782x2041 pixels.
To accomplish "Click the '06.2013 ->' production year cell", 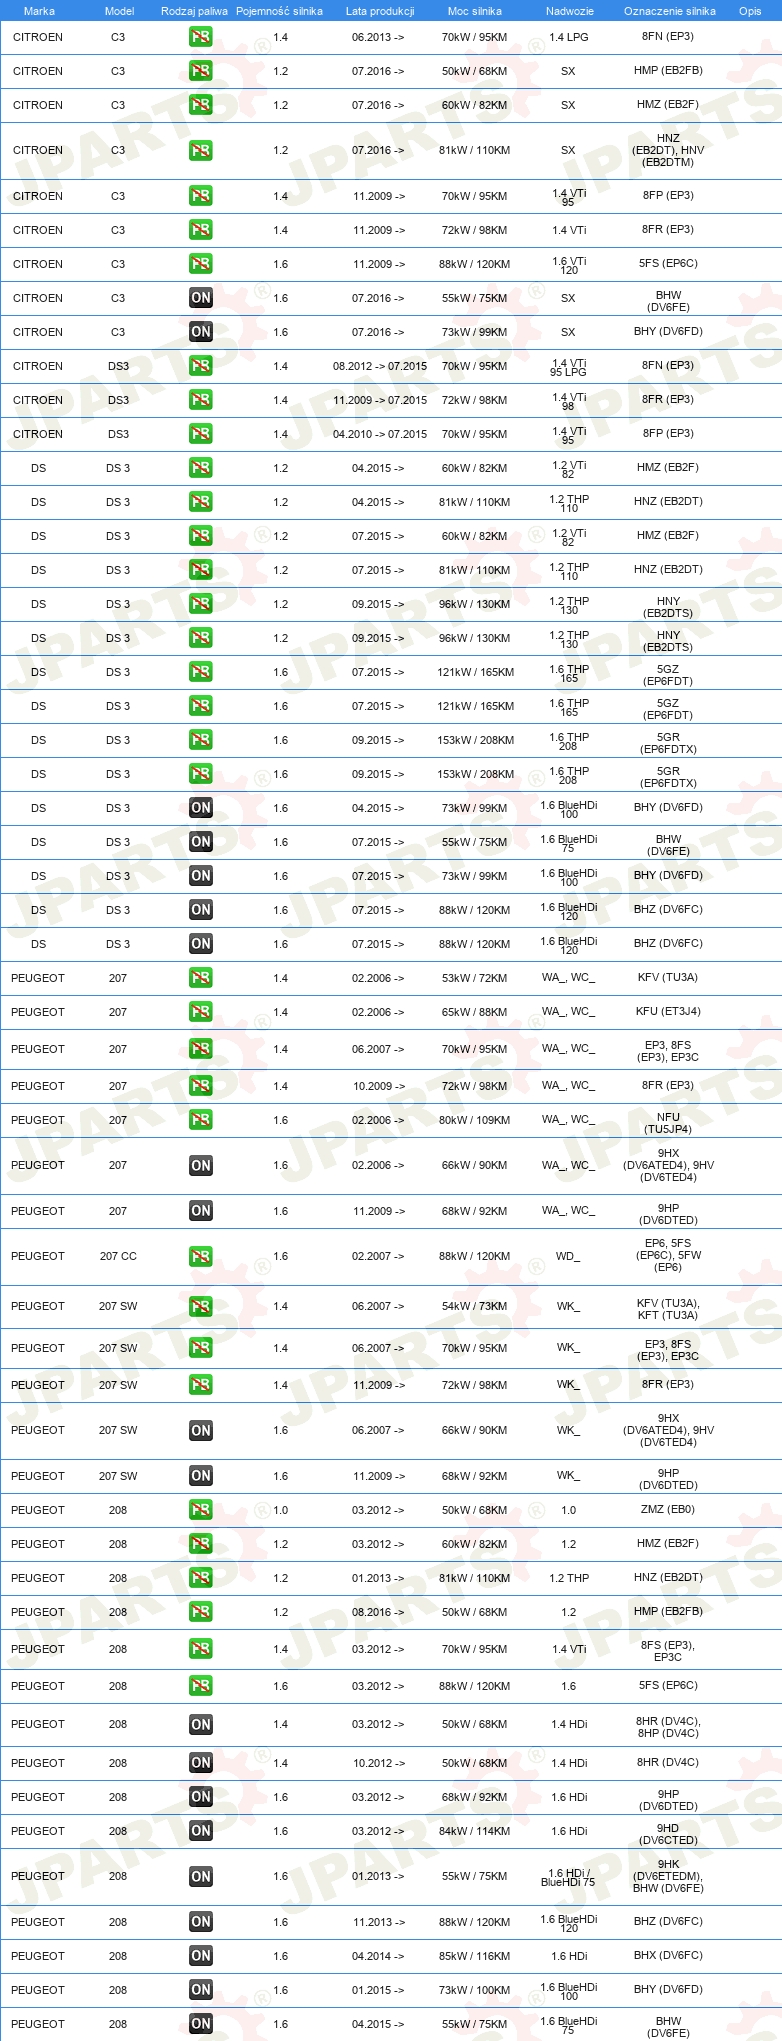I will click(x=378, y=37).
